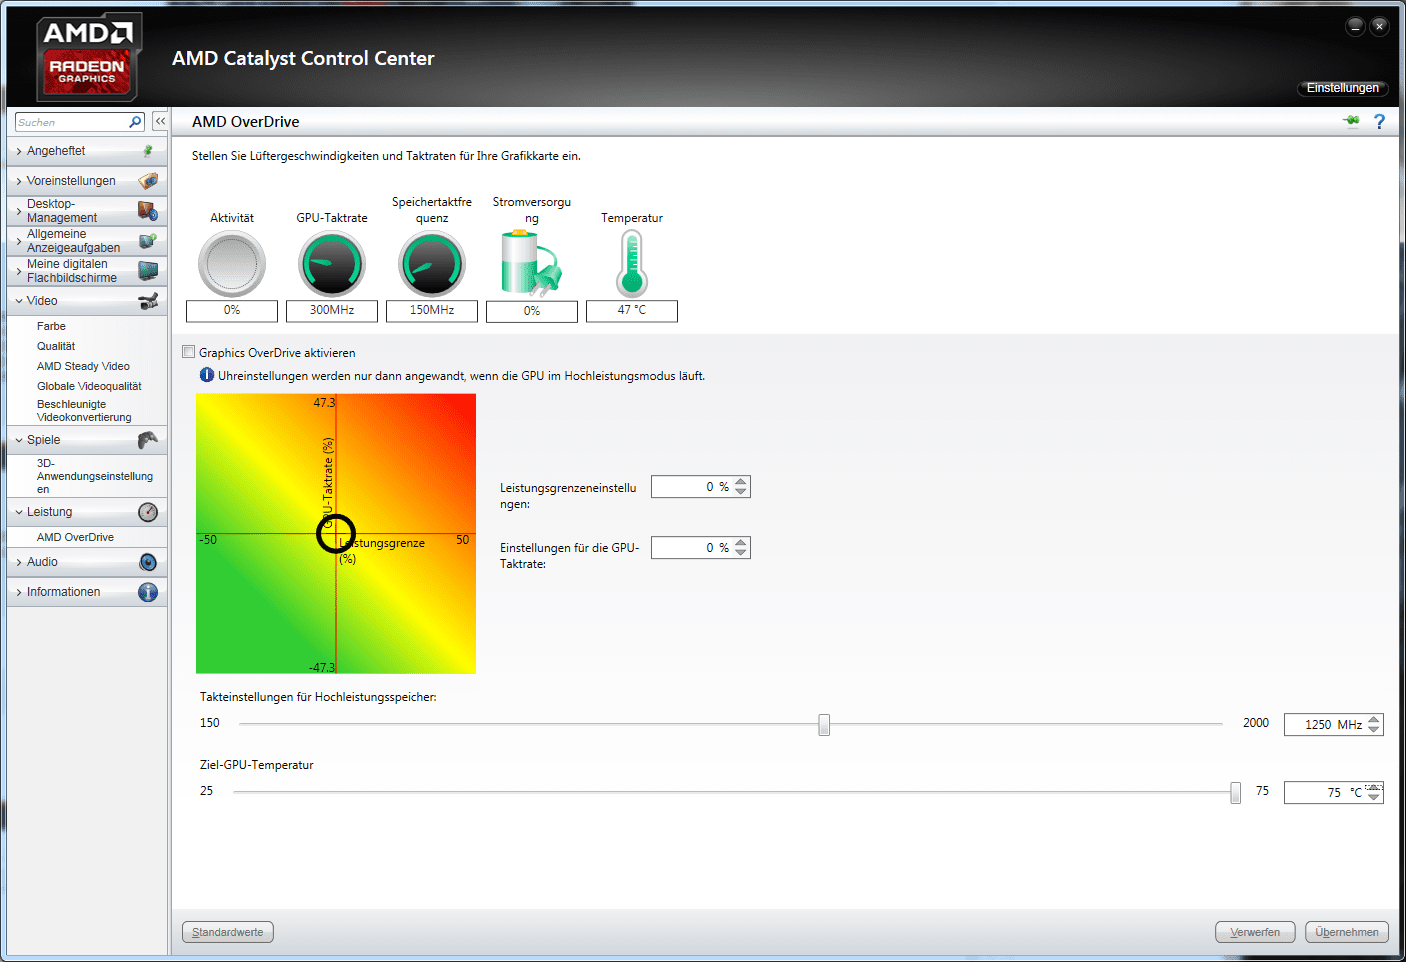
Task: Click the blue info icon near Uhreinstellungen
Action: pos(207,375)
